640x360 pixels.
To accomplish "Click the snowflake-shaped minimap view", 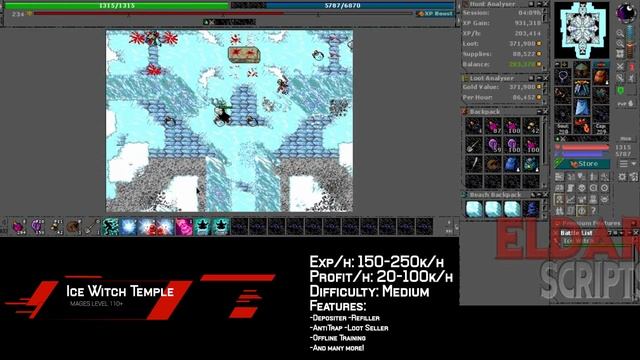I will coord(582,29).
